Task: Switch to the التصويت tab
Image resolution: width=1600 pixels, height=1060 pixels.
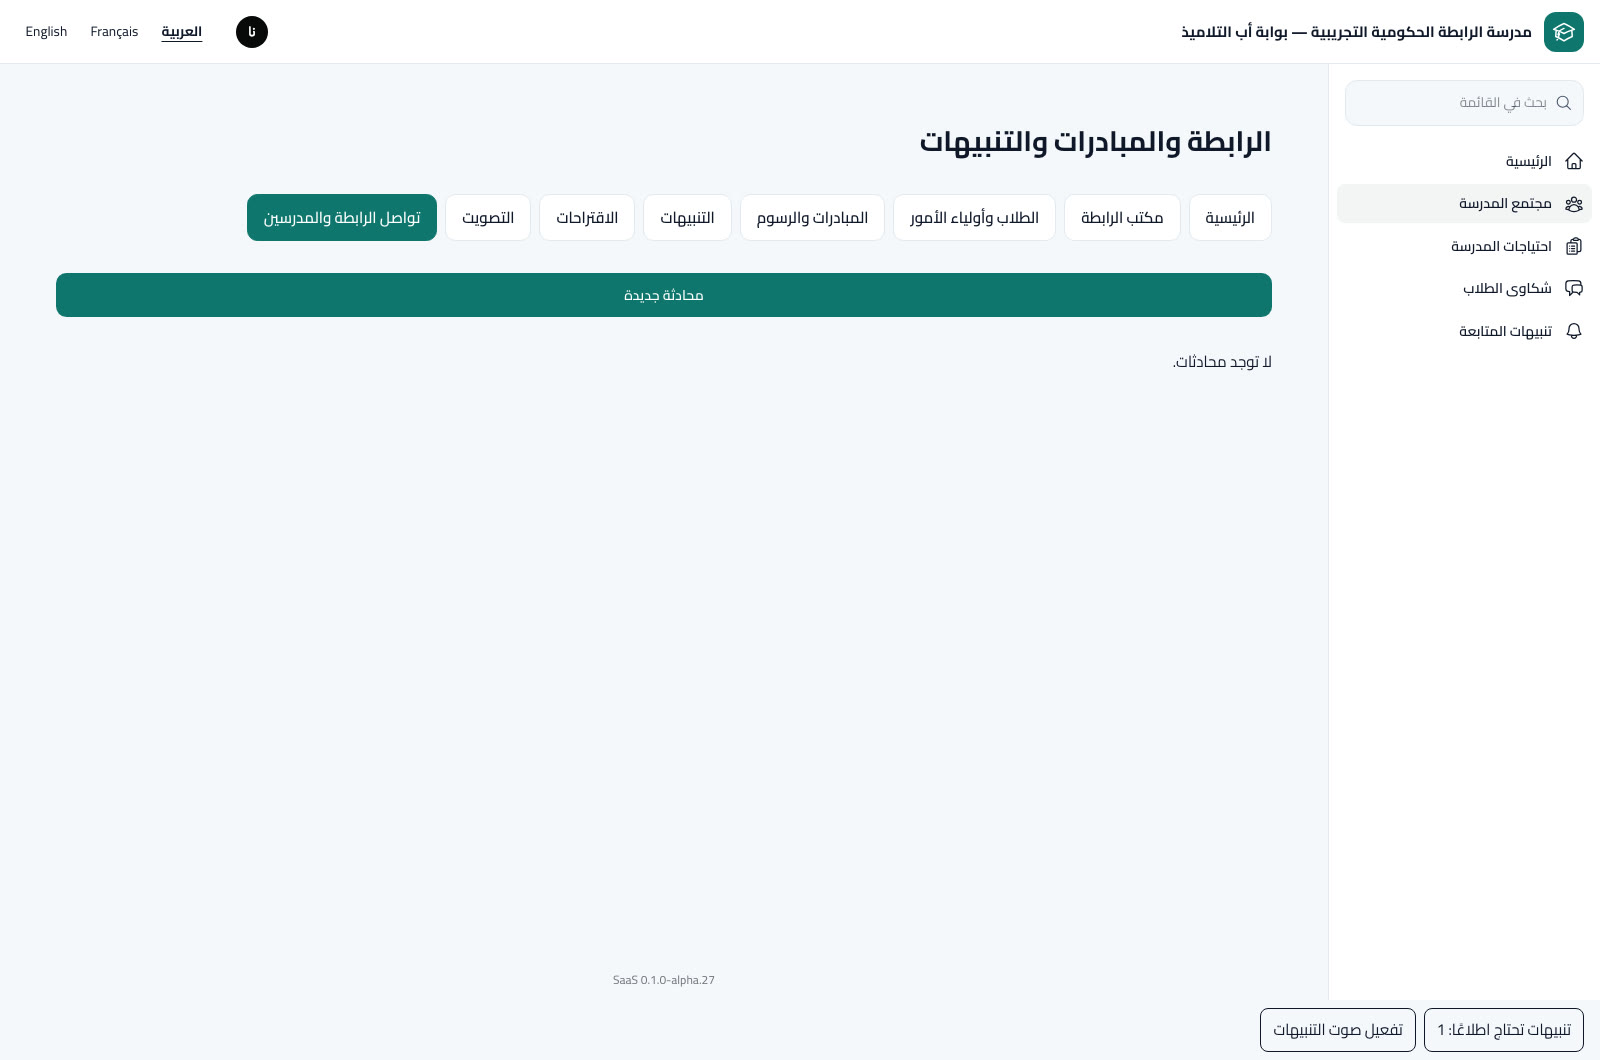Action: coord(488,218)
